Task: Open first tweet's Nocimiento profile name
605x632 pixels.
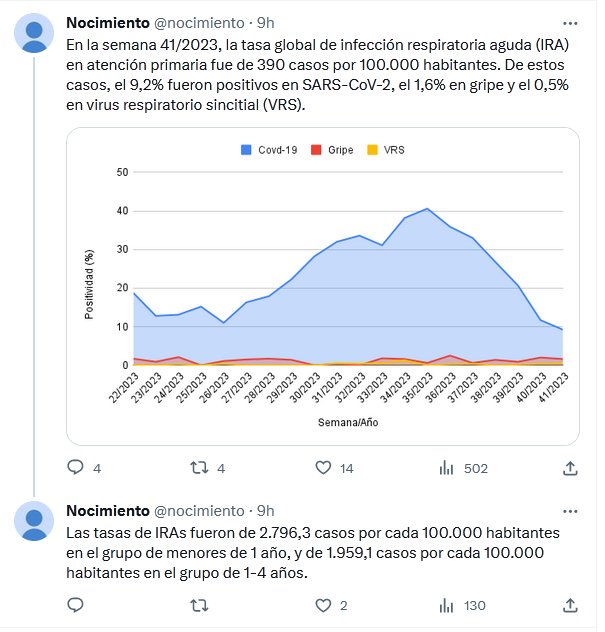Action: pos(106,23)
